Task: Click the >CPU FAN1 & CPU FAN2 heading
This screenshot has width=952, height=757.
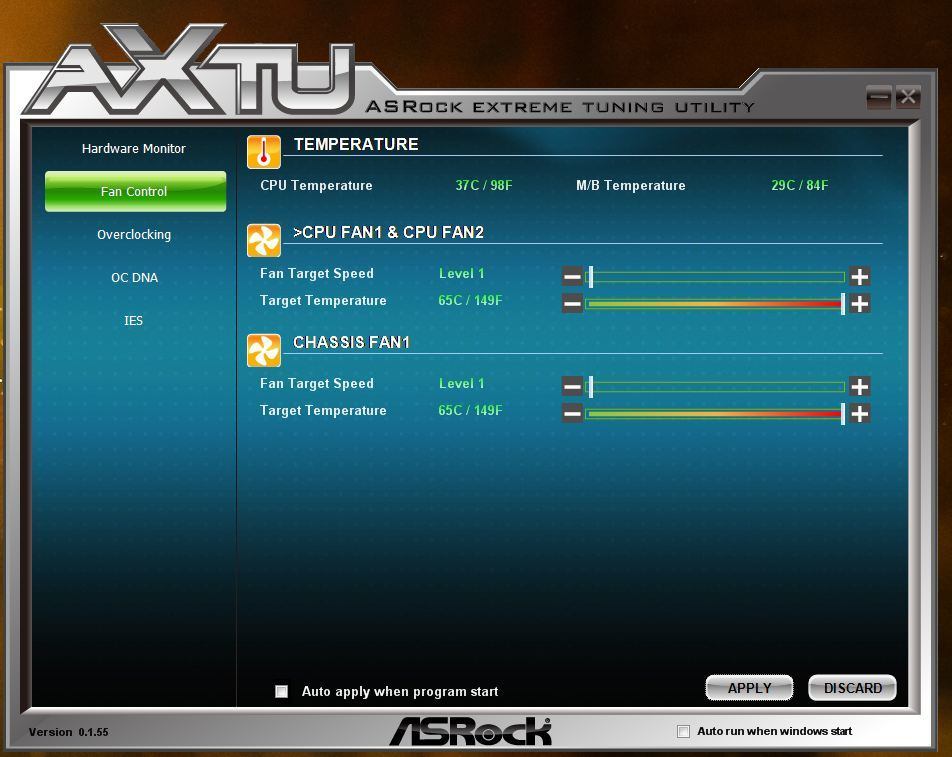Action: click(389, 233)
